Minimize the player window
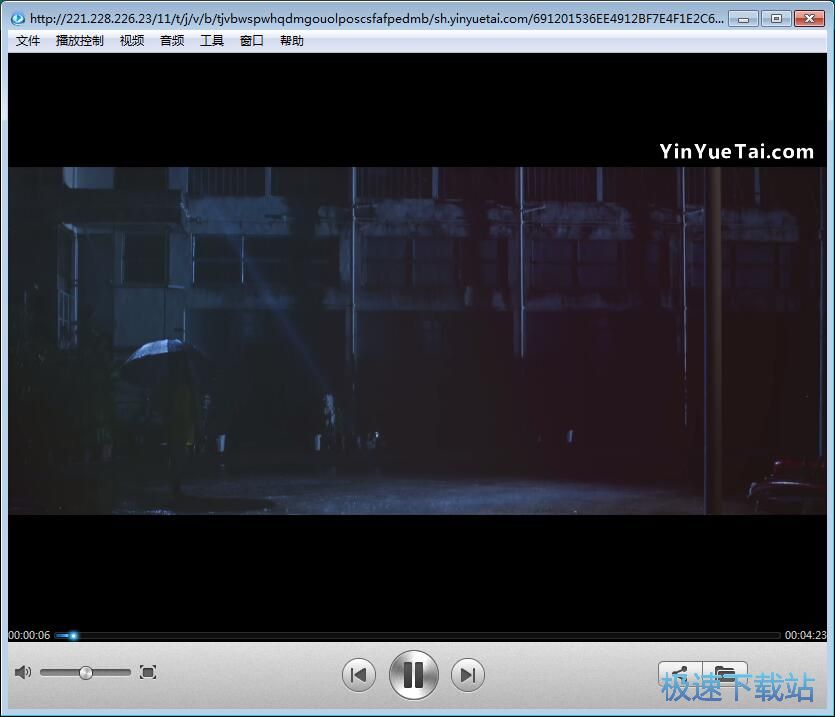The height and width of the screenshot is (717, 835). click(x=743, y=19)
